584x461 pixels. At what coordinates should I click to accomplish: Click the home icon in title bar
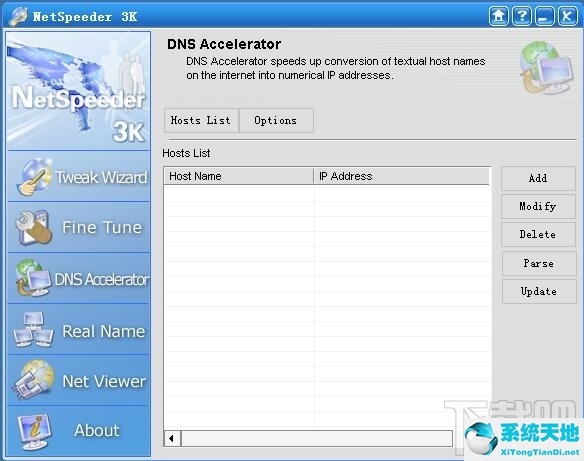tap(499, 16)
